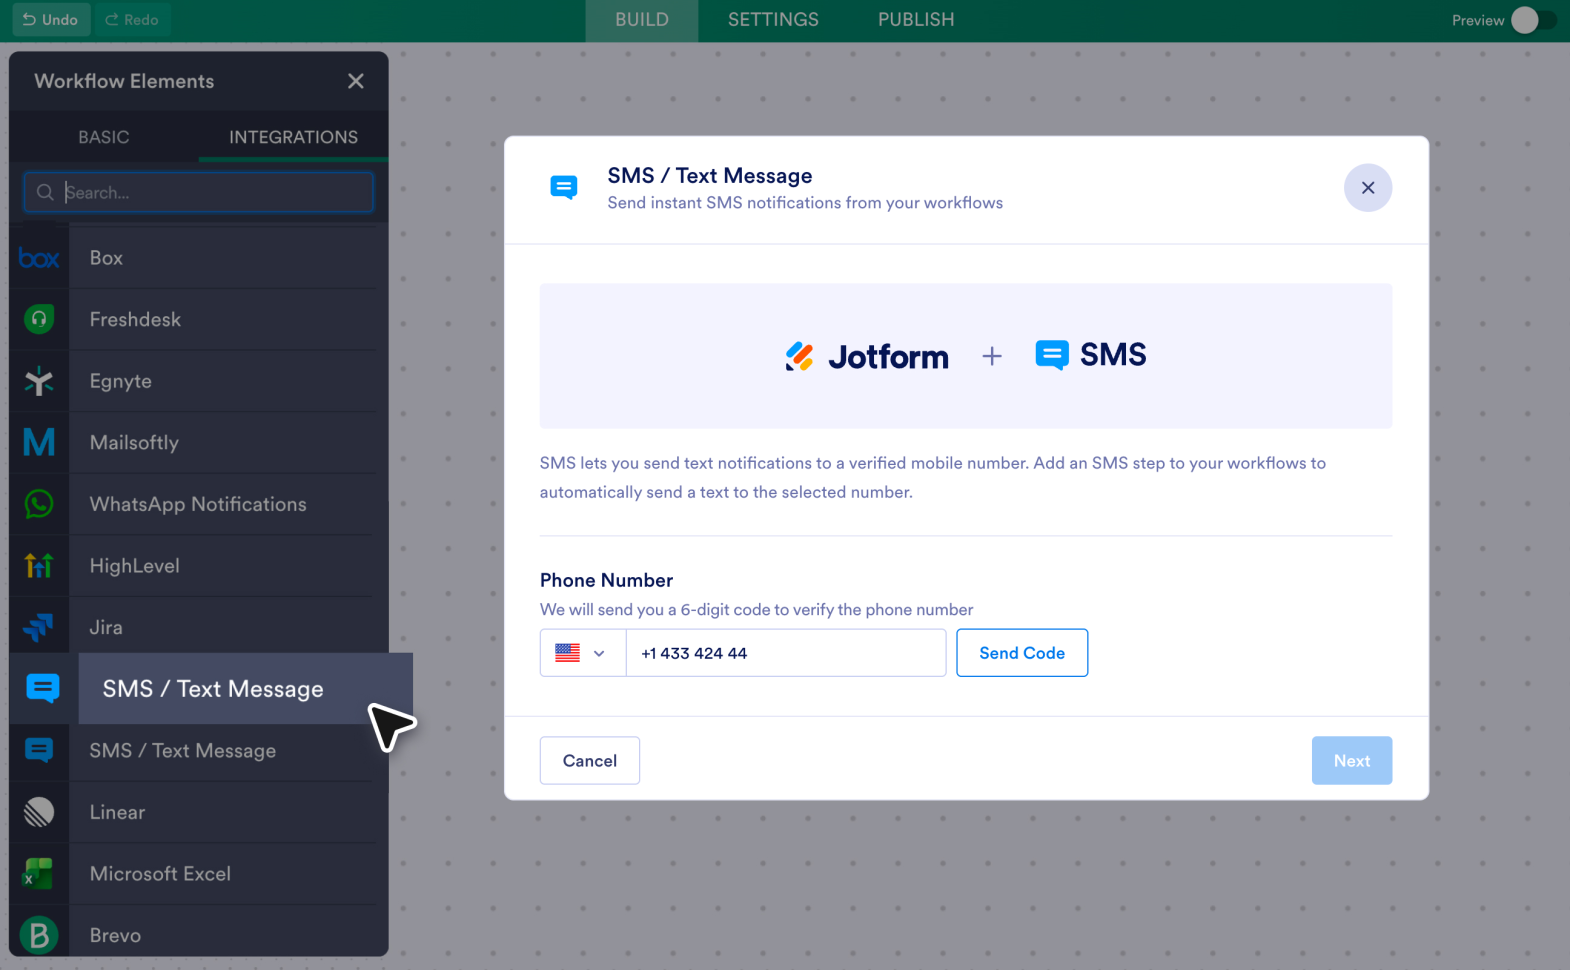Click the Microsoft Excel icon

click(39, 874)
